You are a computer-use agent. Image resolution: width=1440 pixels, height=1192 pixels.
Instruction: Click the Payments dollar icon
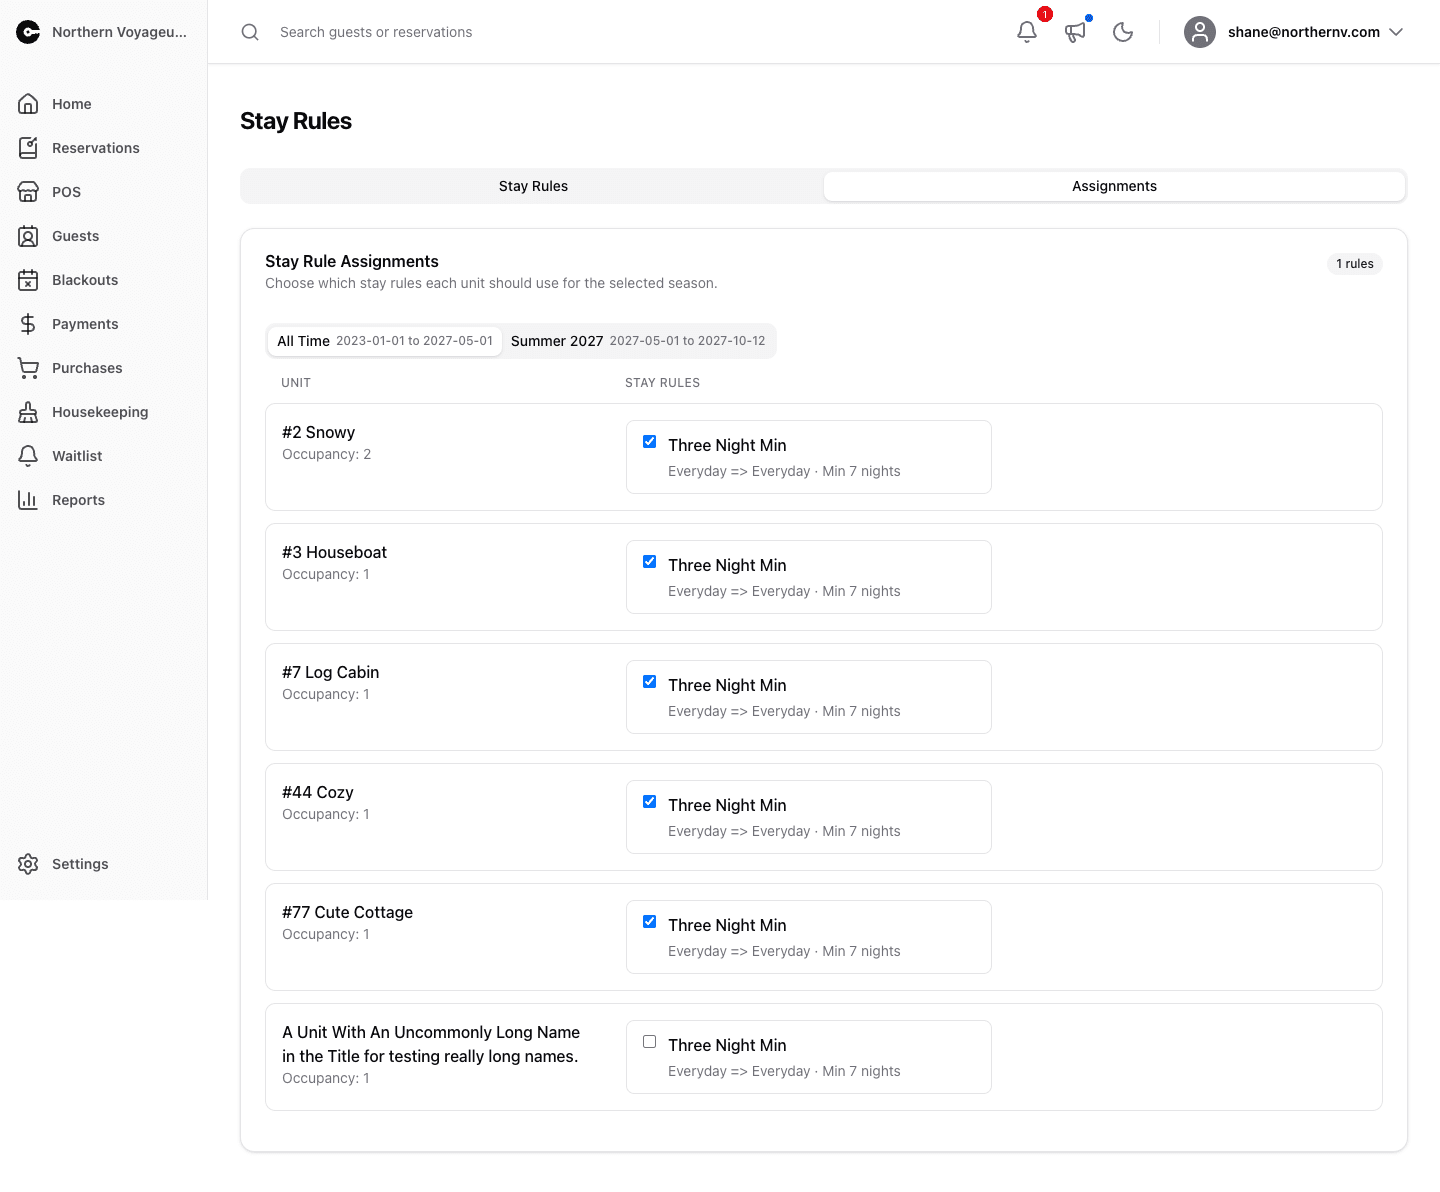point(28,324)
